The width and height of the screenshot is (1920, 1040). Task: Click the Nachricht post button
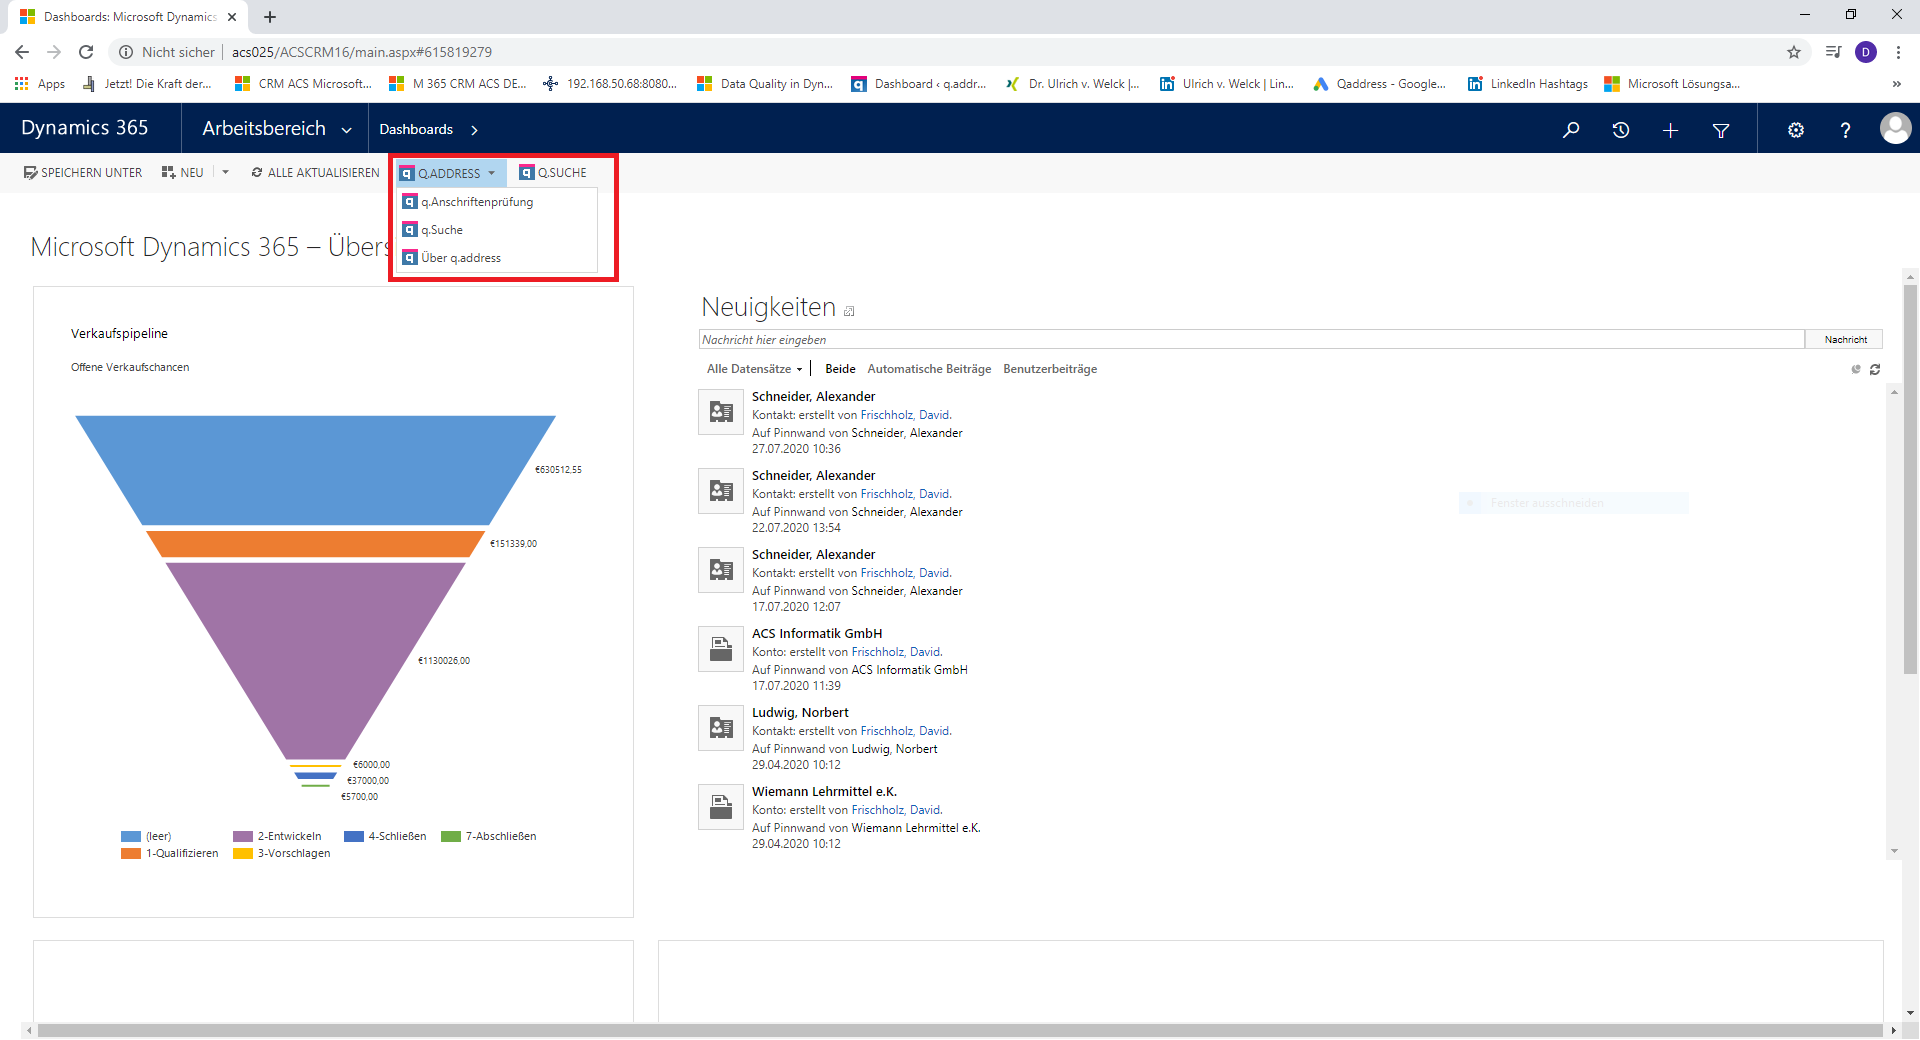[x=1845, y=340]
